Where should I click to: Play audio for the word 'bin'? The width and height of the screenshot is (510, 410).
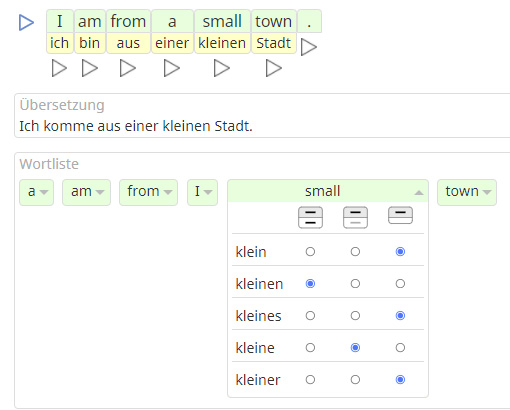pyautogui.click(x=90, y=68)
